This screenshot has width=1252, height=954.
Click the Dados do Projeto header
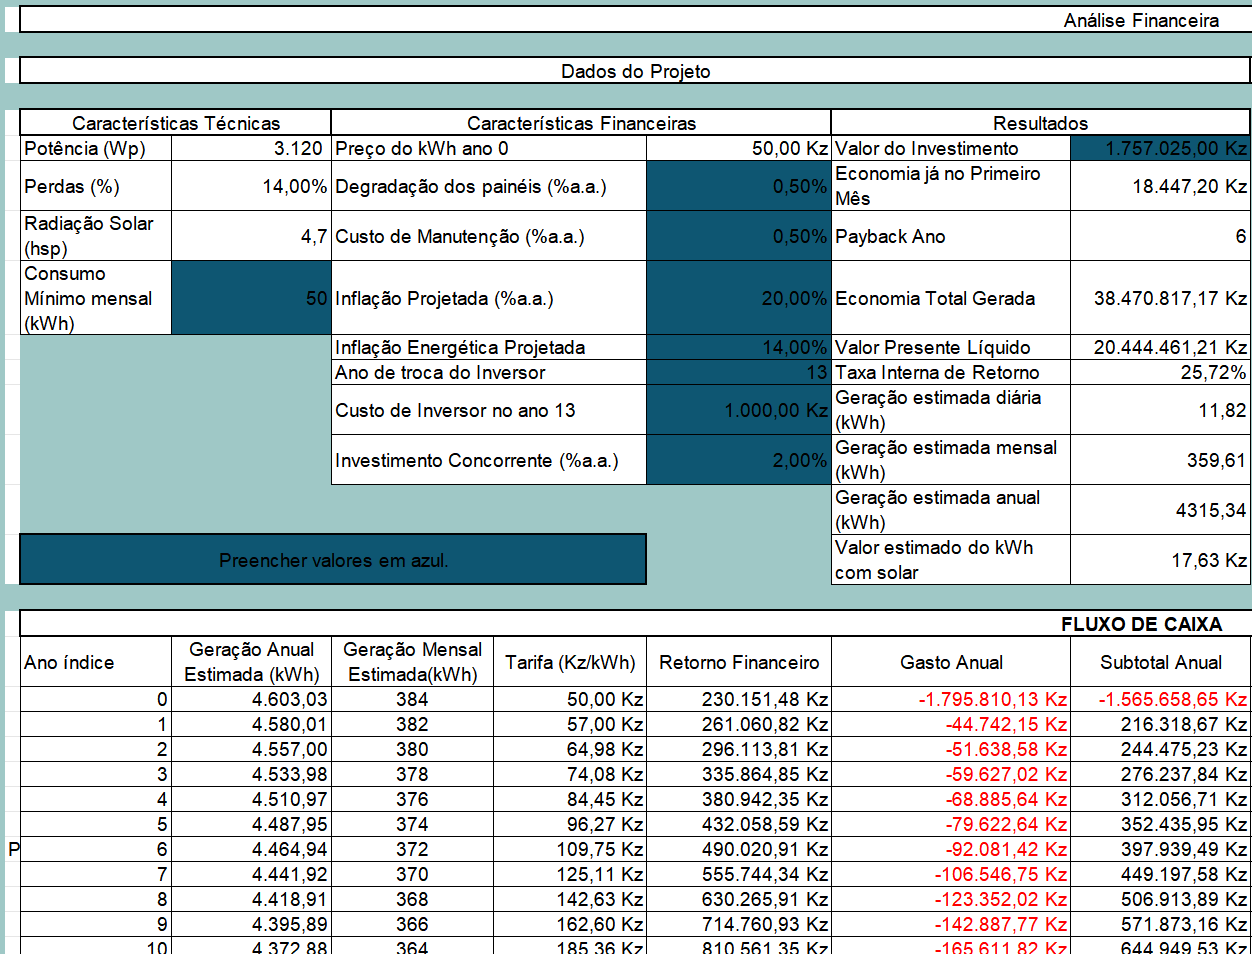point(635,71)
